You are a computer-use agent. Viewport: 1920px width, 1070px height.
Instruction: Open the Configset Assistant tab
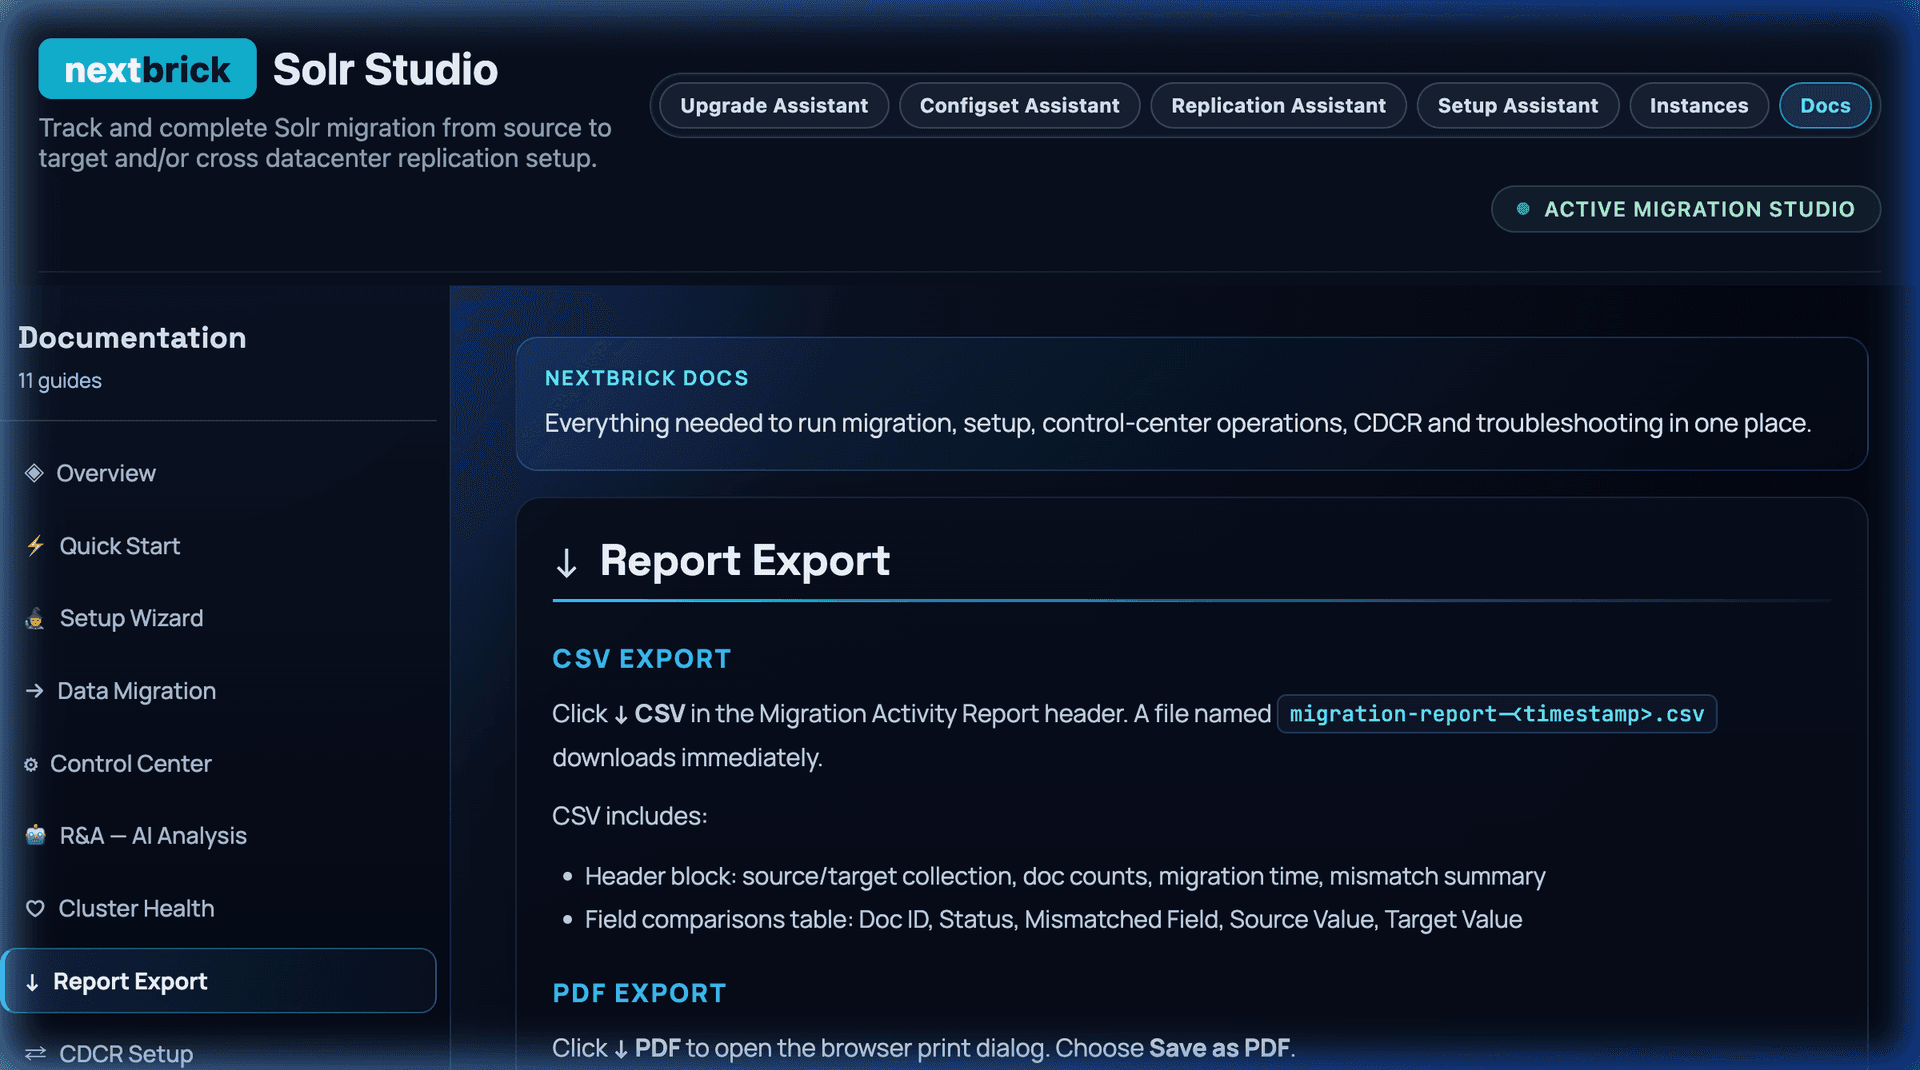(1019, 105)
